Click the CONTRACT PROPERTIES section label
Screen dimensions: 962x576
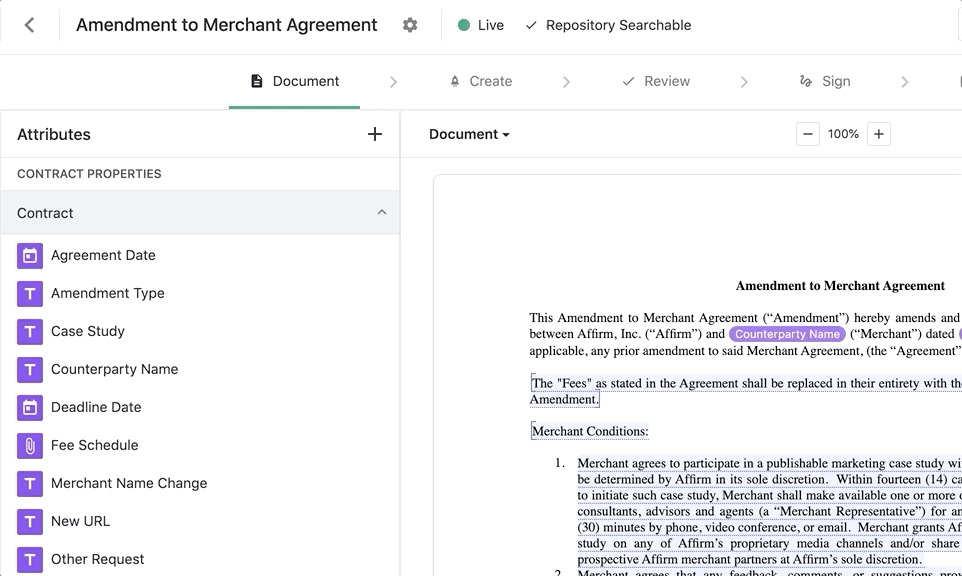click(89, 174)
